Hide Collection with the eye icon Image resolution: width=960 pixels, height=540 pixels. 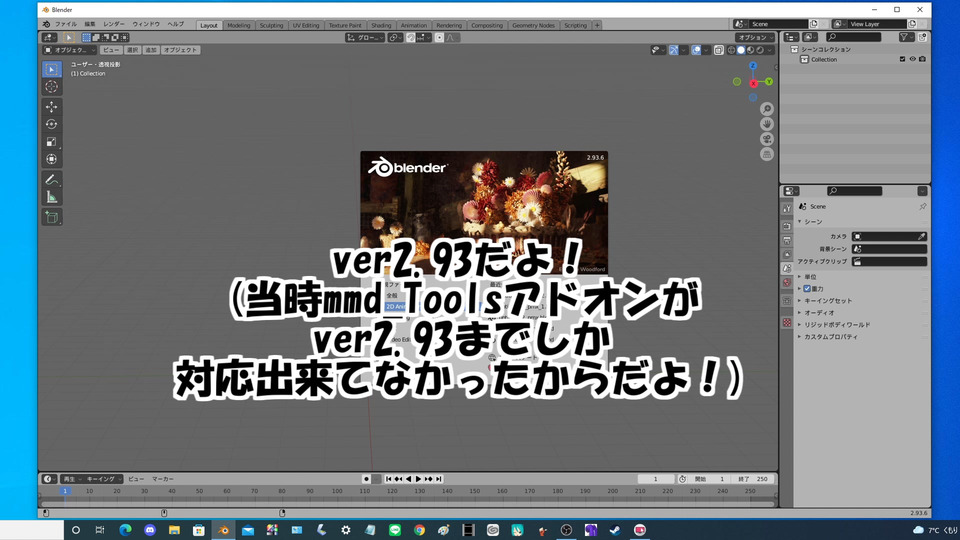[x=912, y=59]
